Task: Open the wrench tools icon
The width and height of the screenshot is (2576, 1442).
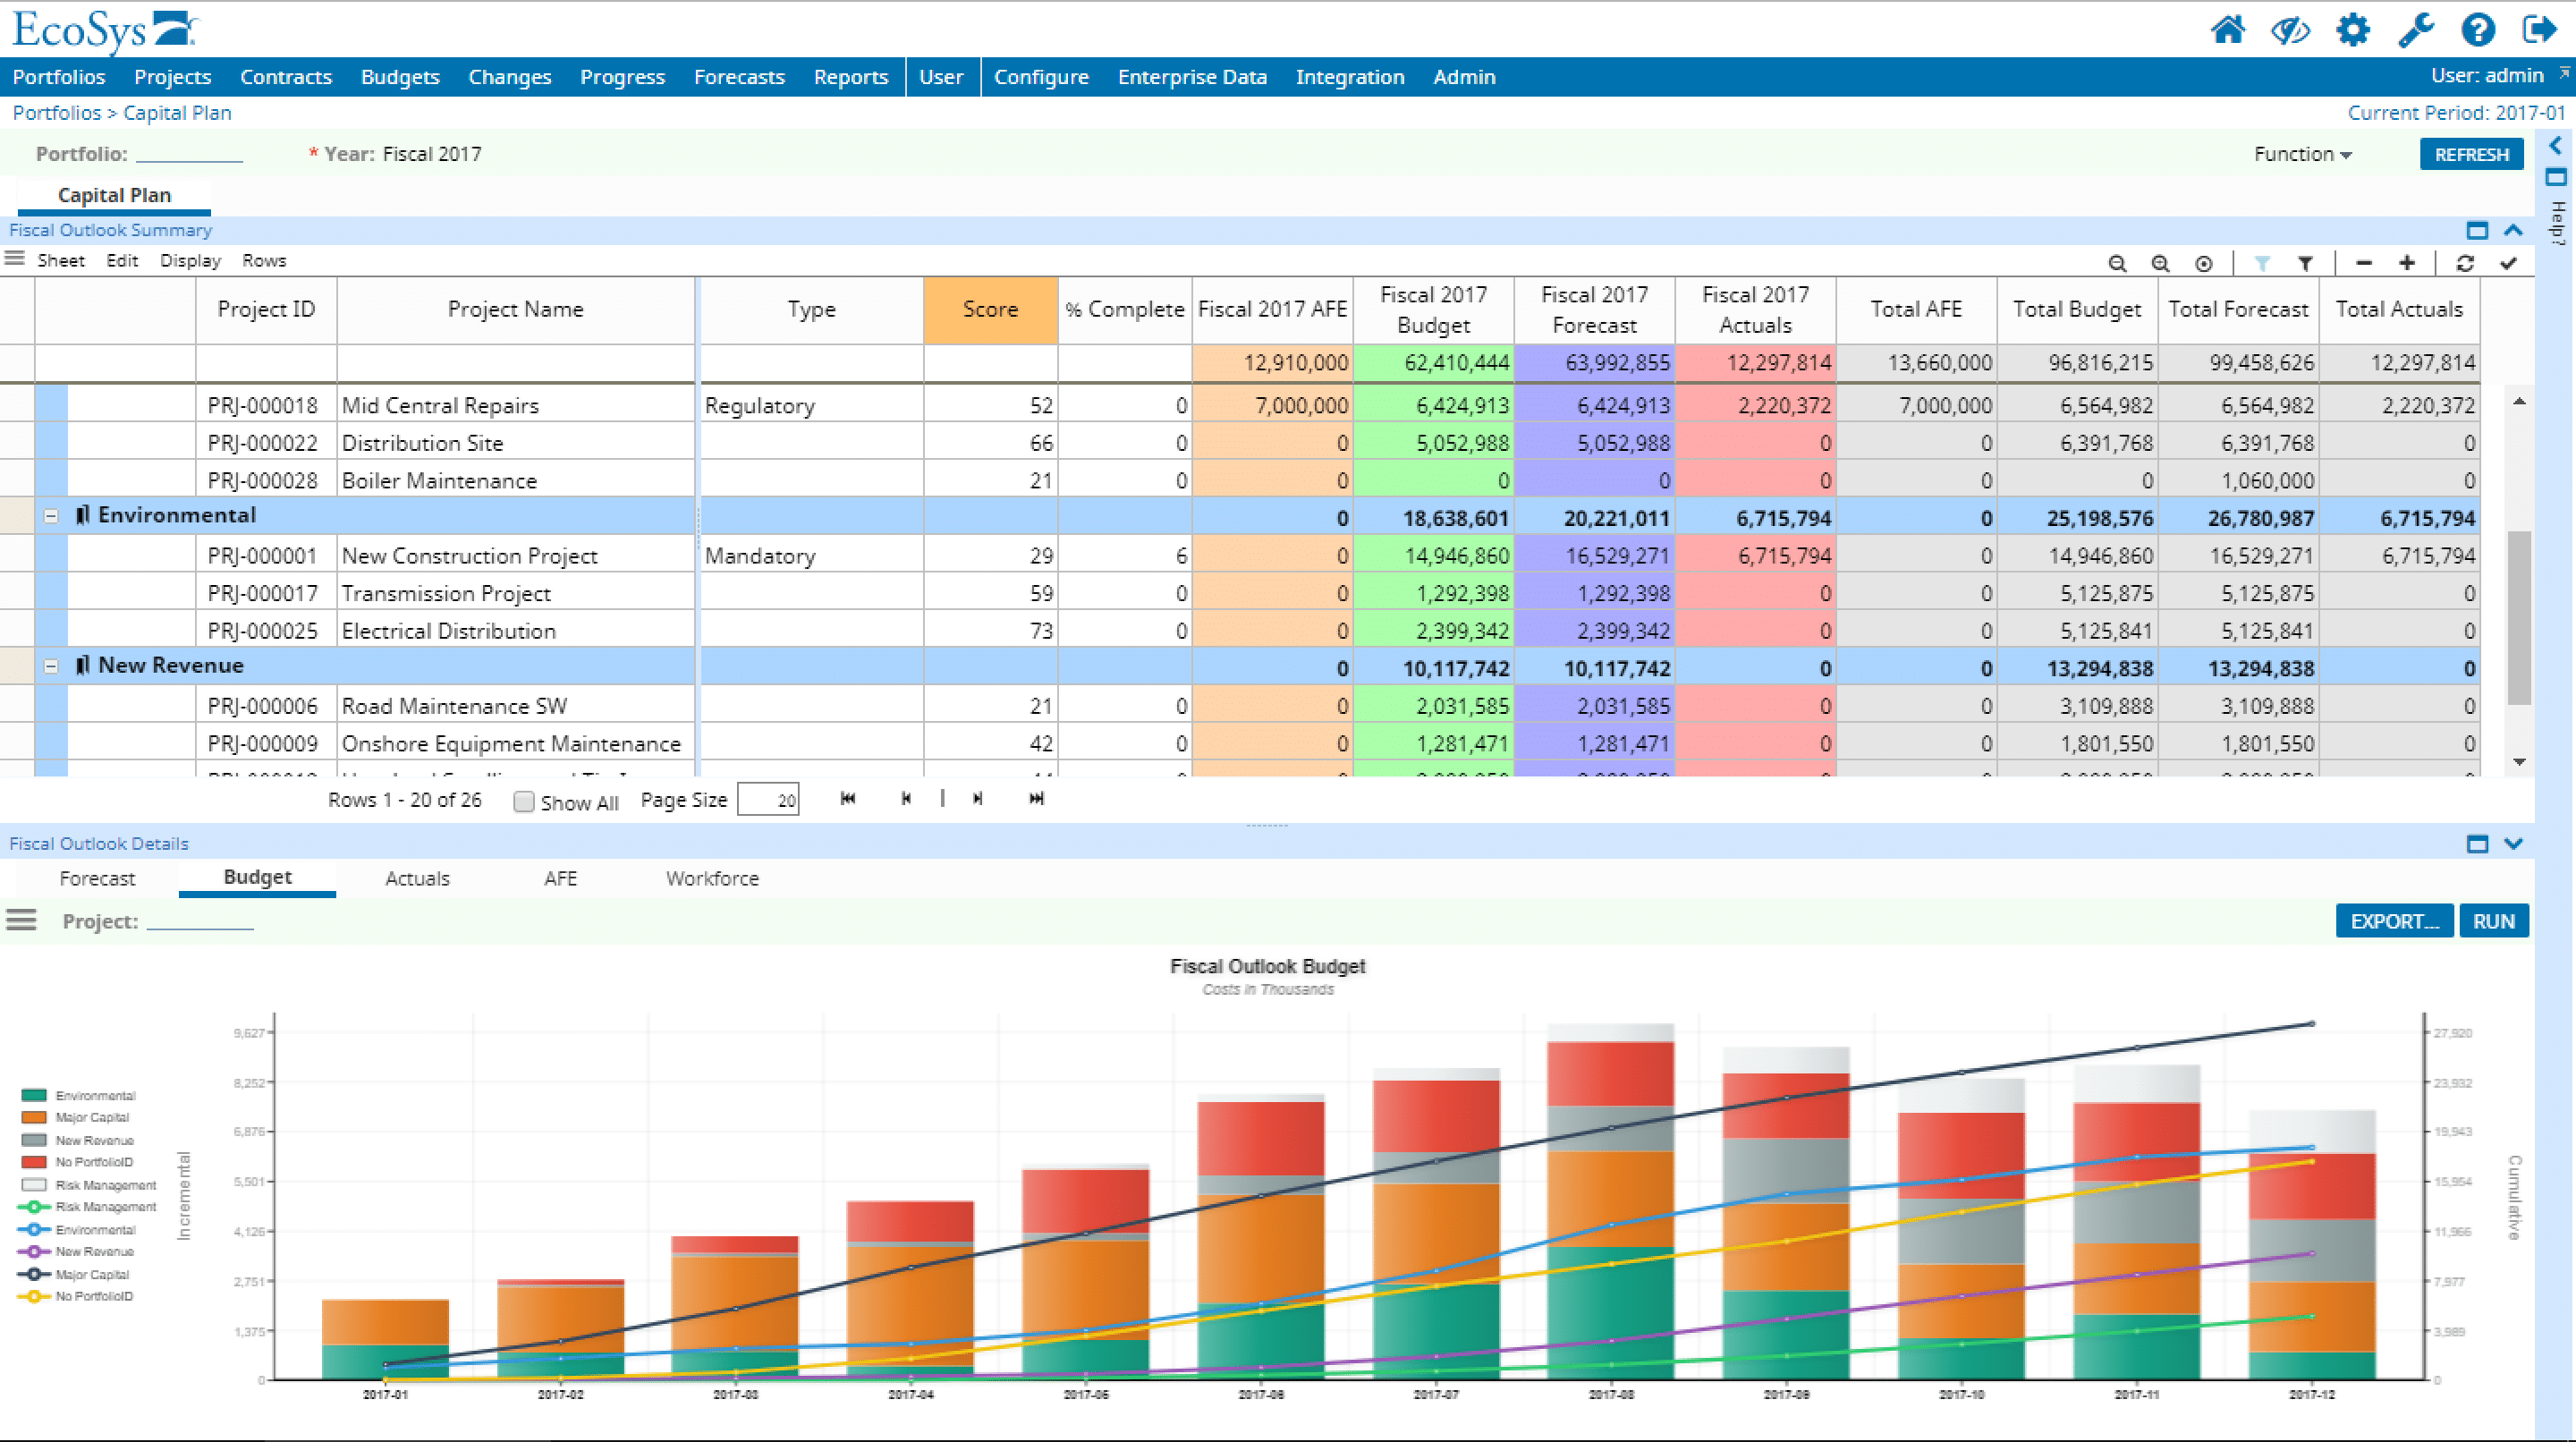Action: tap(2416, 30)
